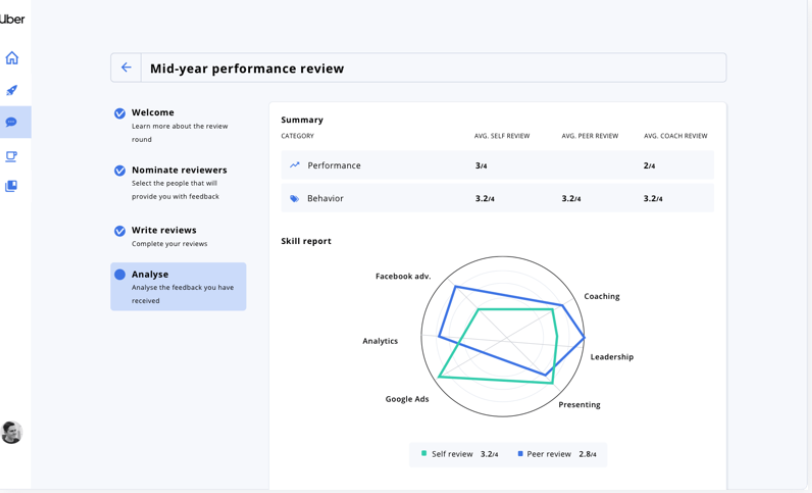Open the user profile avatar
Image resolution: width=812 pixels, height=493 pixels.
[x=12, y=432]
